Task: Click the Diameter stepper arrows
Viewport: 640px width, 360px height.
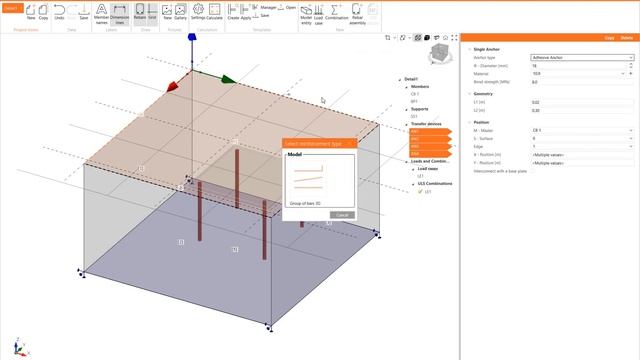Action: (x=631, y=65)
